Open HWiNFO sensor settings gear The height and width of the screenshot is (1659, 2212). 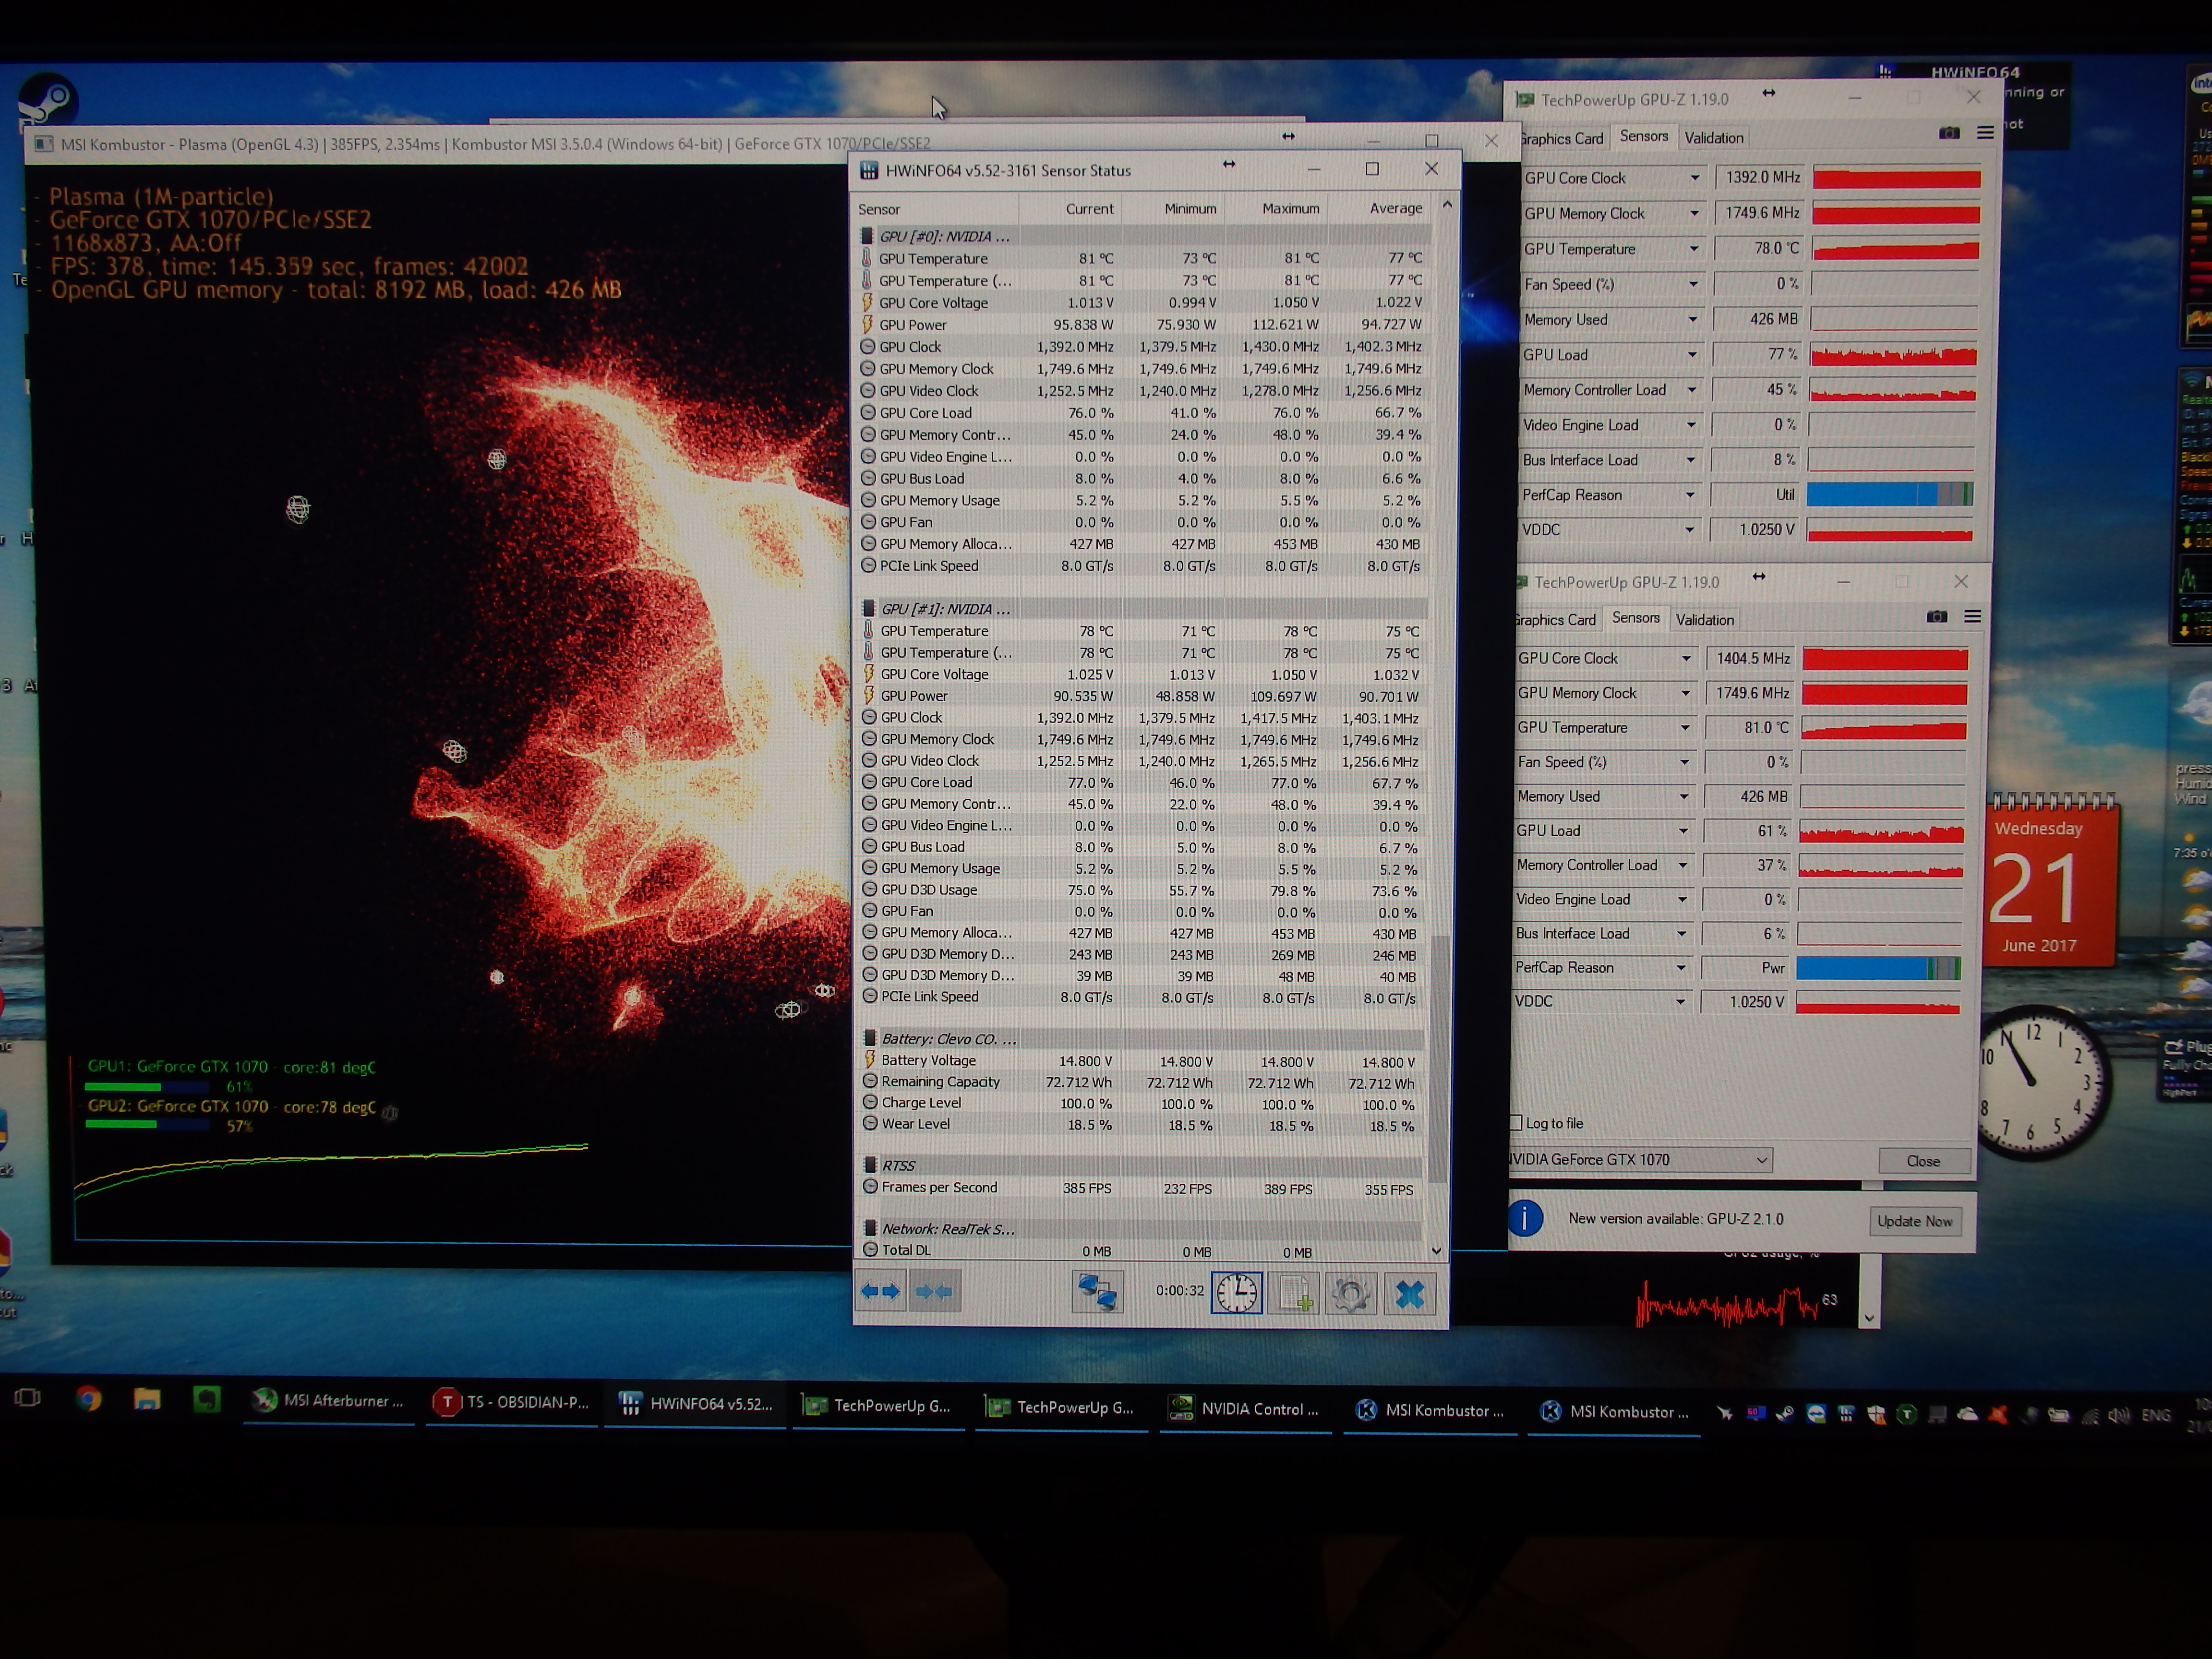(x=1351, y=1294)
